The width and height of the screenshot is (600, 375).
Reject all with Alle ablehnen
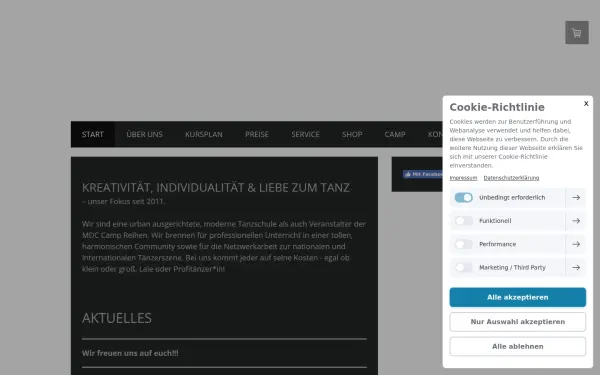point(517,346)
